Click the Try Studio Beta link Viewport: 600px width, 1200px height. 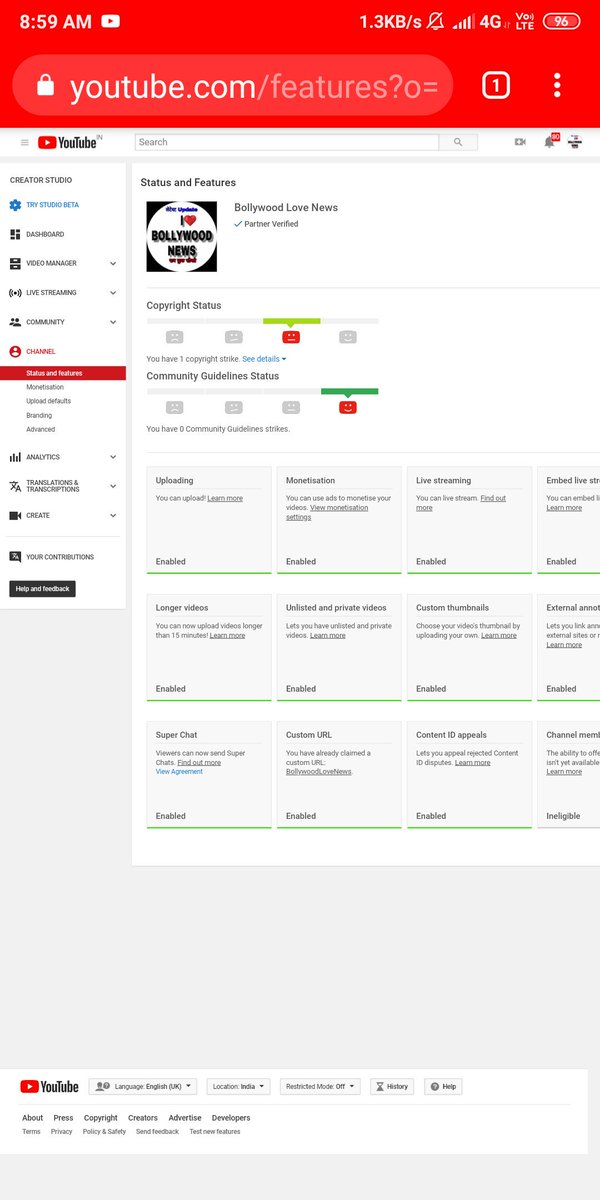[x=53, y=205]
